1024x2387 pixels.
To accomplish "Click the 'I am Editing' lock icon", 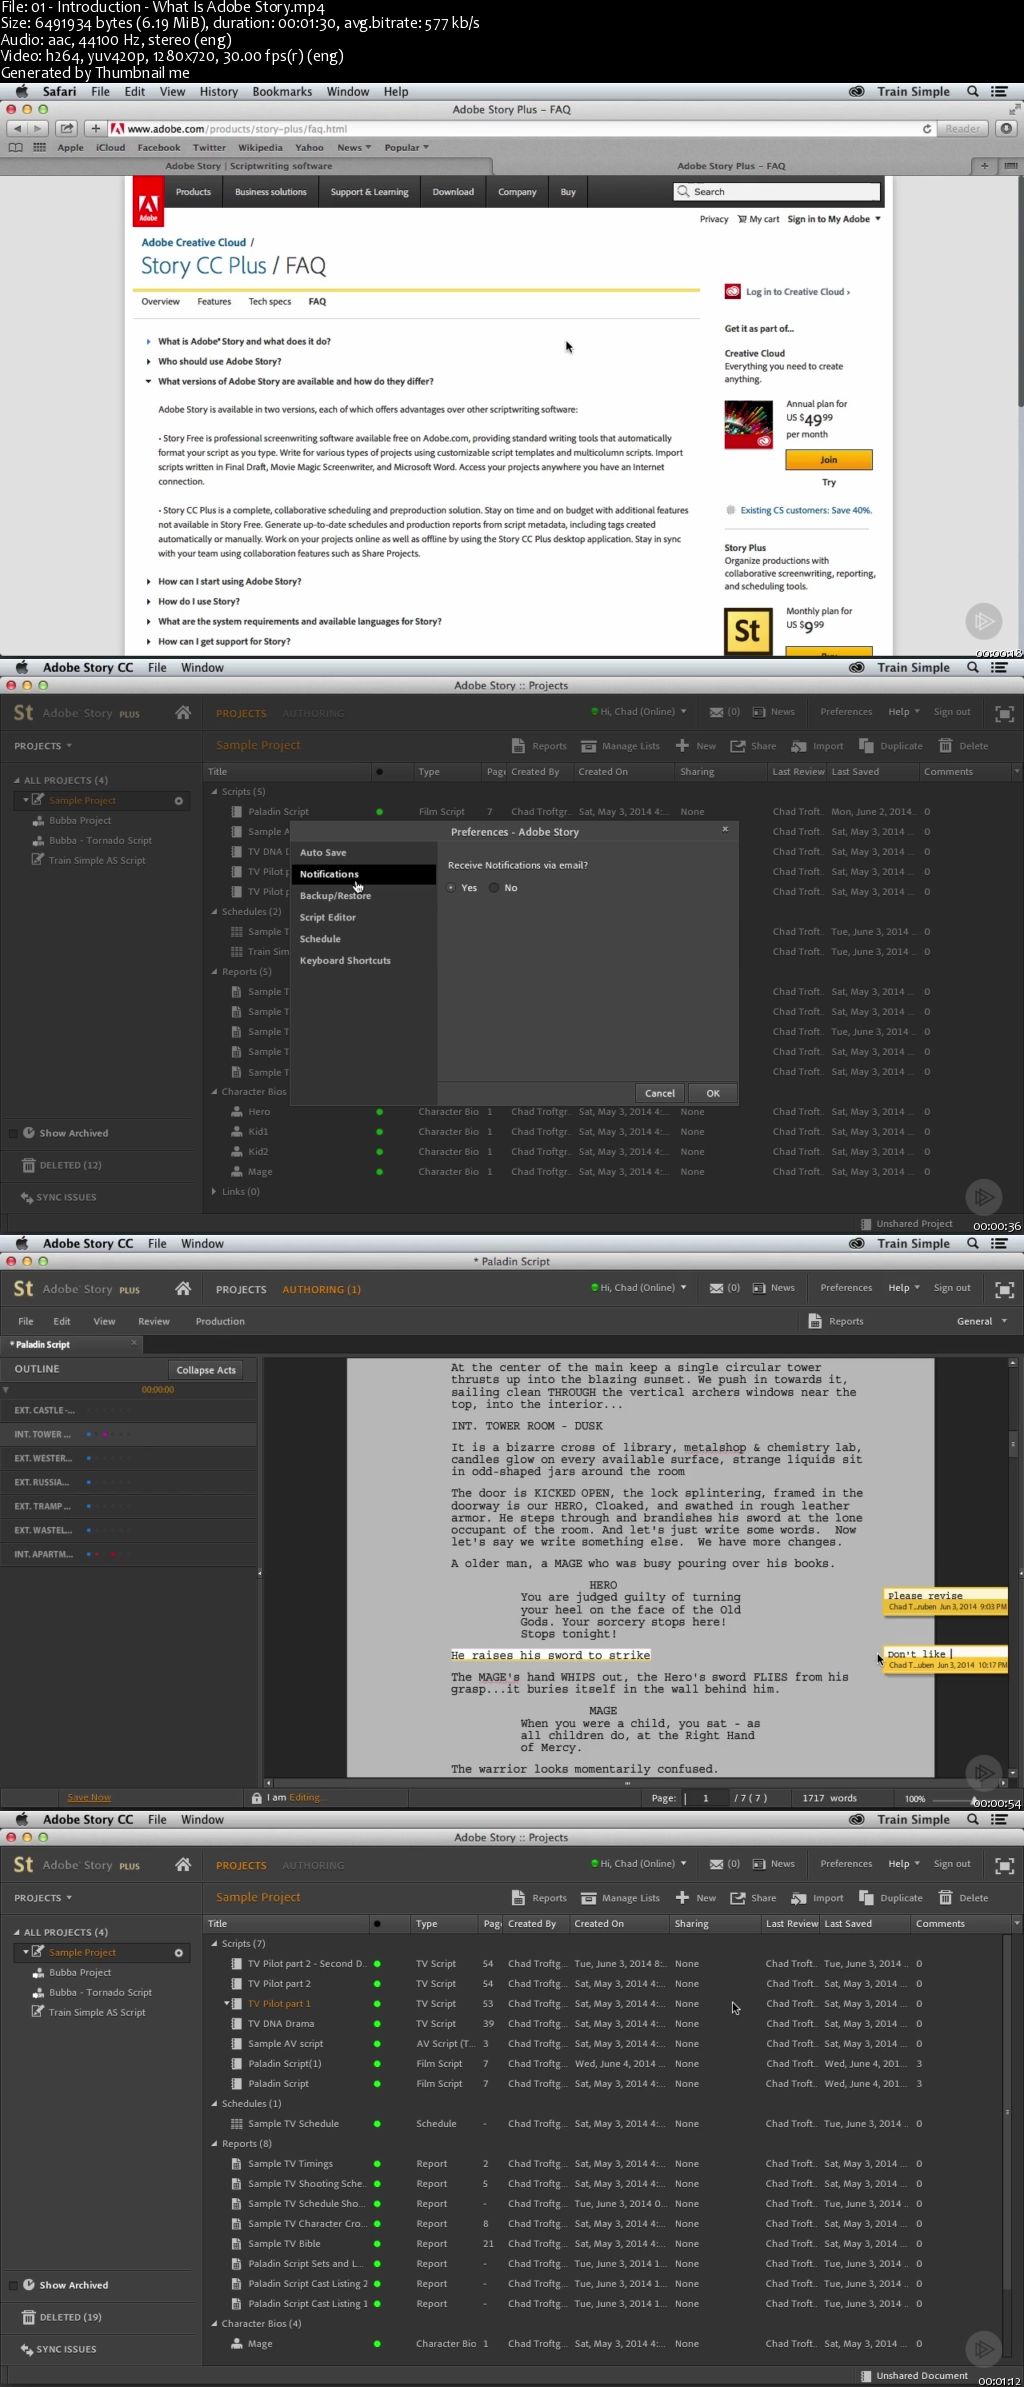I will click(x=256, y=1798).
